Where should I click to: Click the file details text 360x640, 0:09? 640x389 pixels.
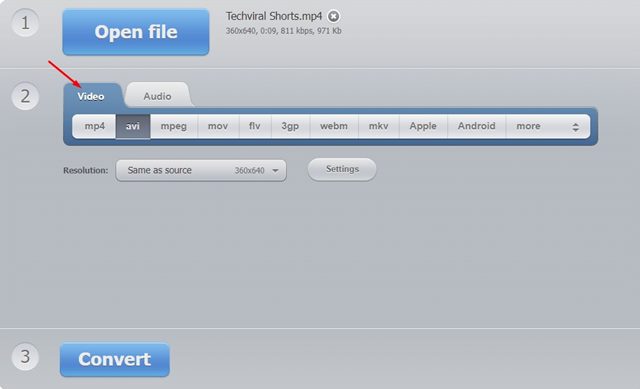tap(284, 31)
